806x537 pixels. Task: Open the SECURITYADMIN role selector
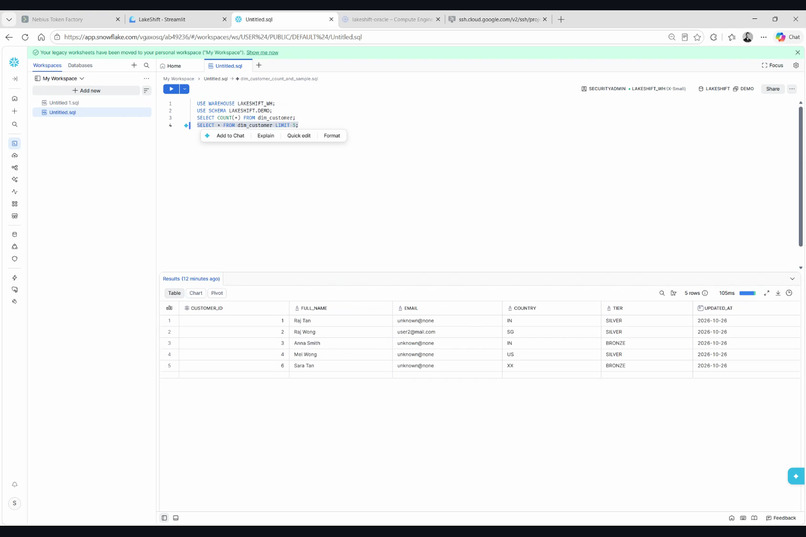[603, 89]
